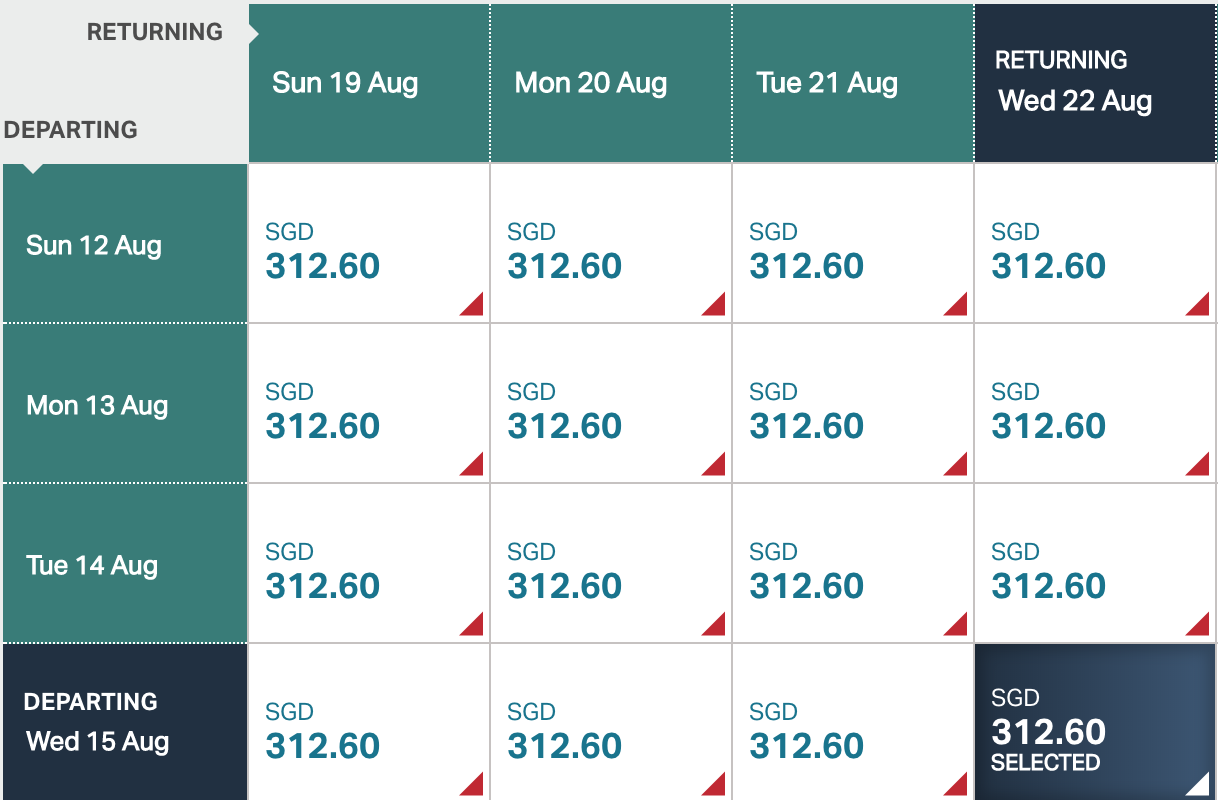
Task: Click the red triangle on Mon 13 Aug / Mon 20 Aug fare
Action: coord(714,465)
